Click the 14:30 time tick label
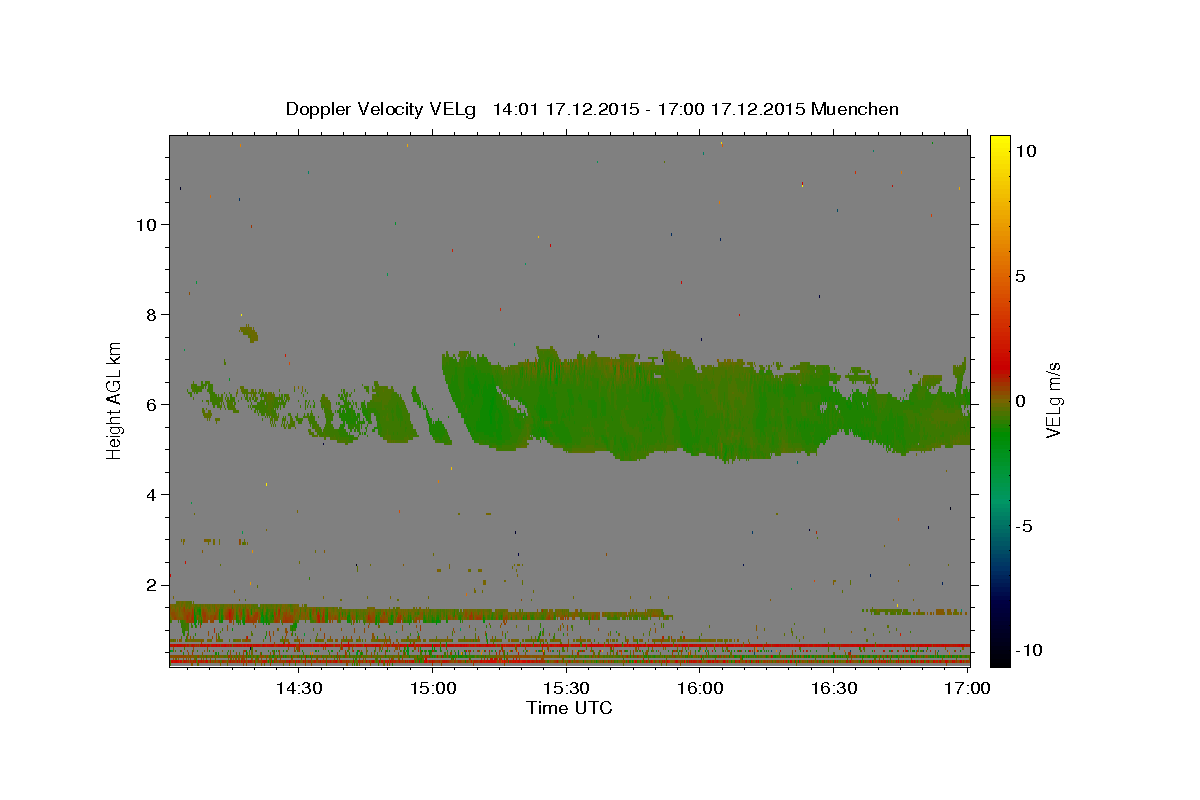 tap(298, 688)
